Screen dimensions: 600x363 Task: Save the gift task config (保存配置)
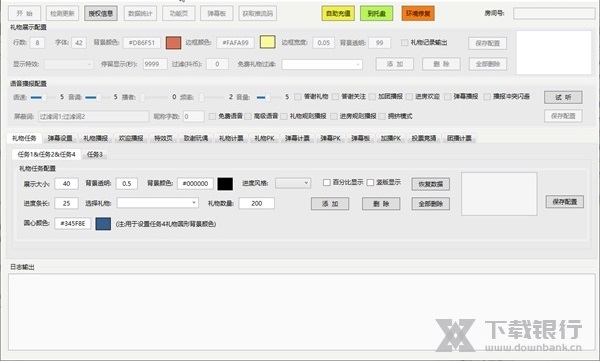tap(565, 202)
